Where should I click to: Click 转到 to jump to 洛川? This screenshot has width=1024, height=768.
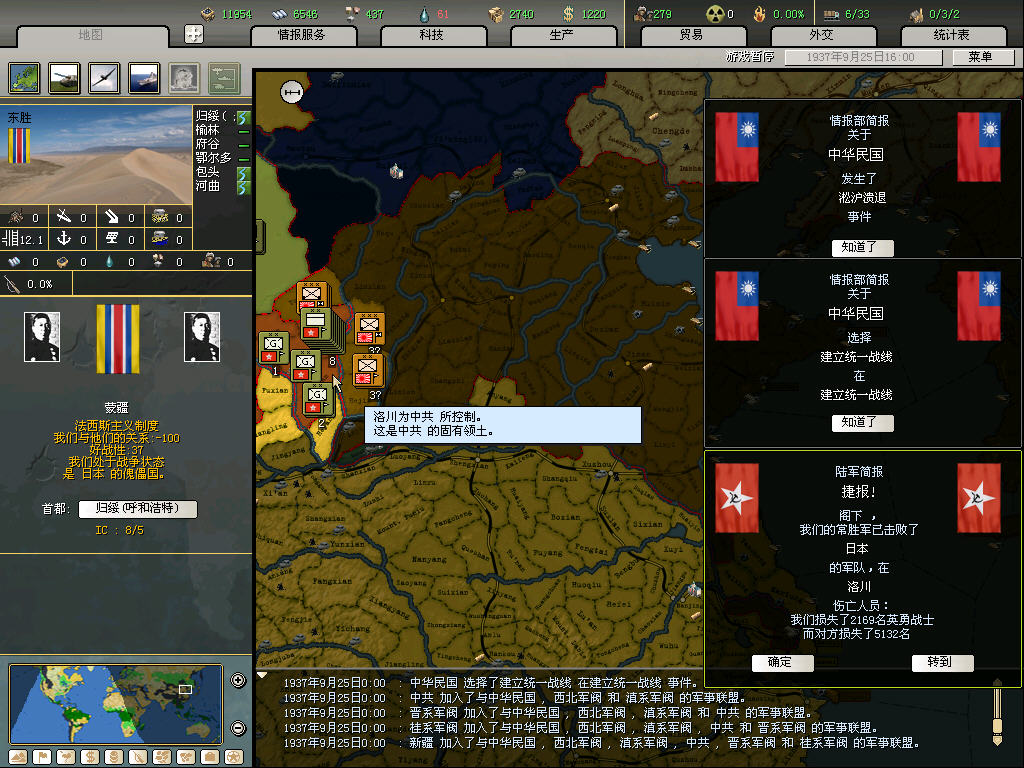click(x=942, y=663)
